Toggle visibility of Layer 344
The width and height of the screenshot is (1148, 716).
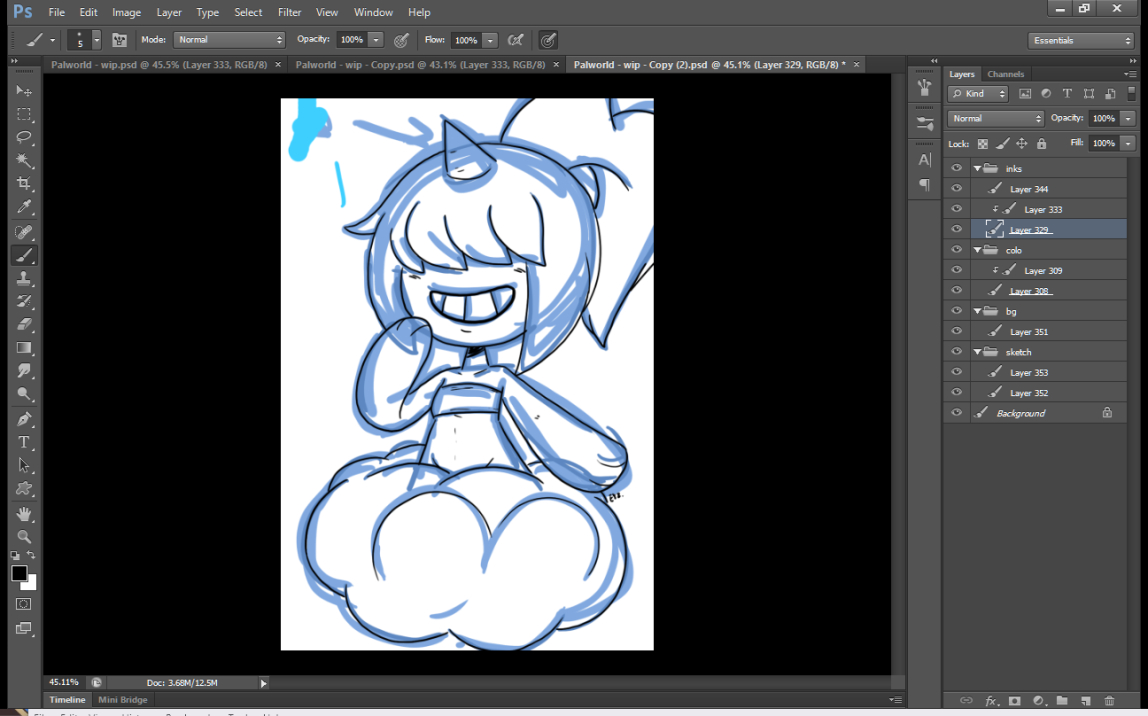957,189
